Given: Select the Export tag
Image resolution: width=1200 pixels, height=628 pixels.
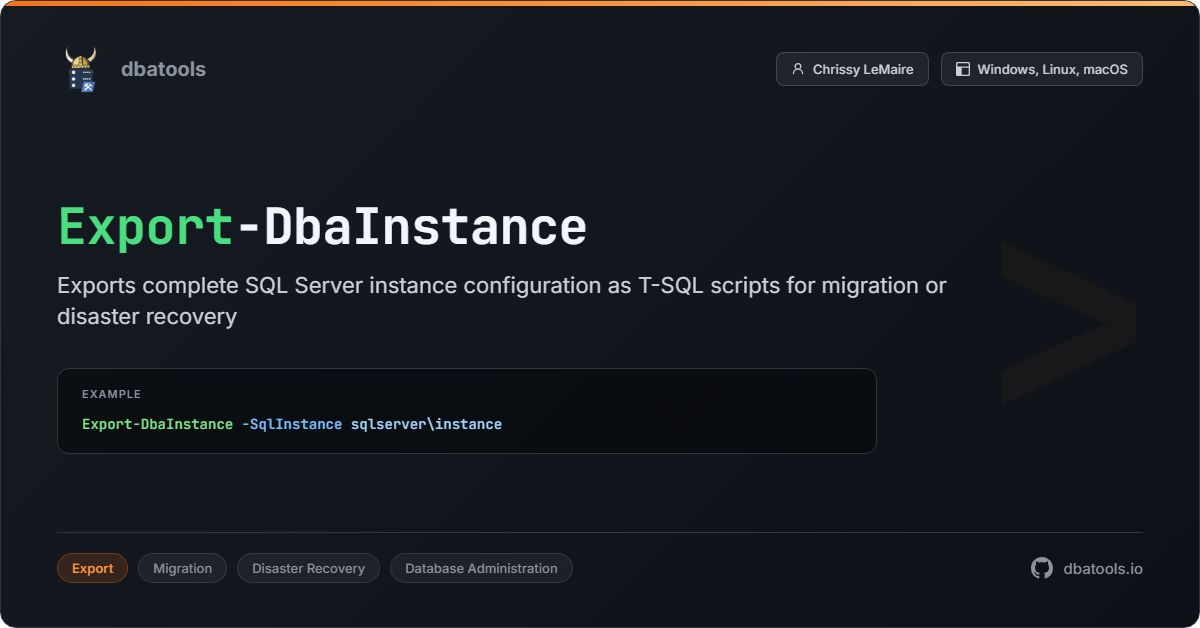Looking at the screenshot, I should coord(93,568).
